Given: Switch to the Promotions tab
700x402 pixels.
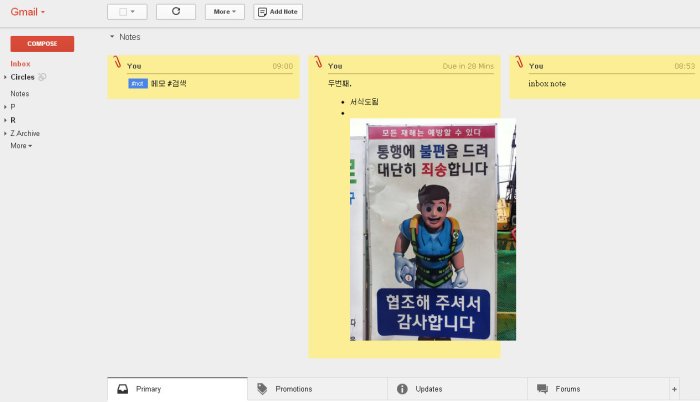Looking at the screenshot, I should tap(317, 389).
